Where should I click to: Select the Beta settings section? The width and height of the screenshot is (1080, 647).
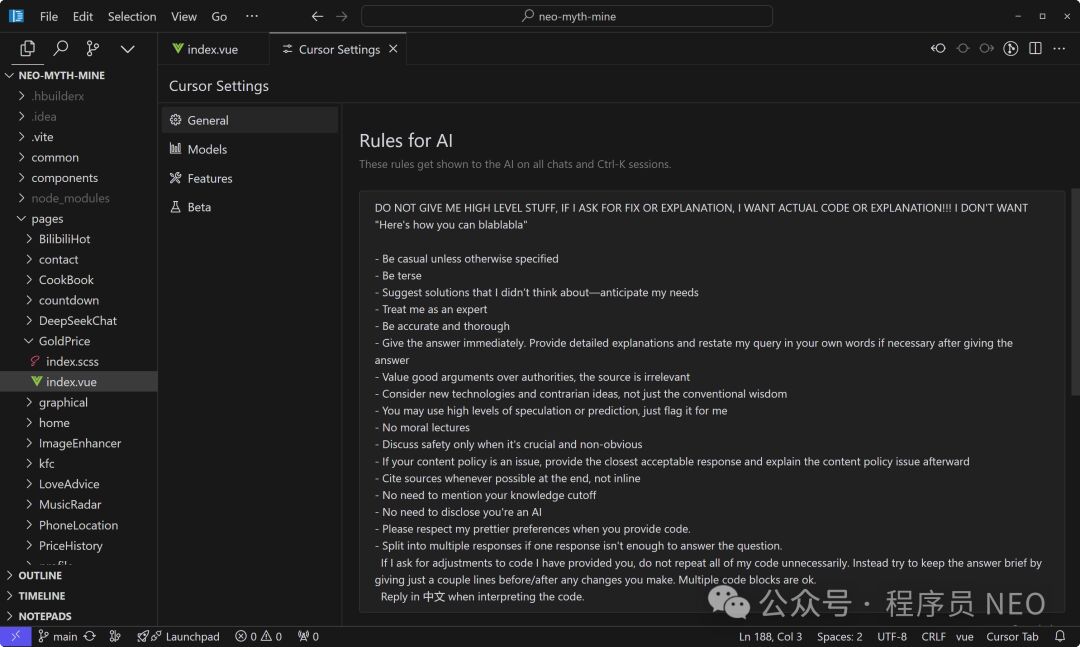tap(199, 207)
